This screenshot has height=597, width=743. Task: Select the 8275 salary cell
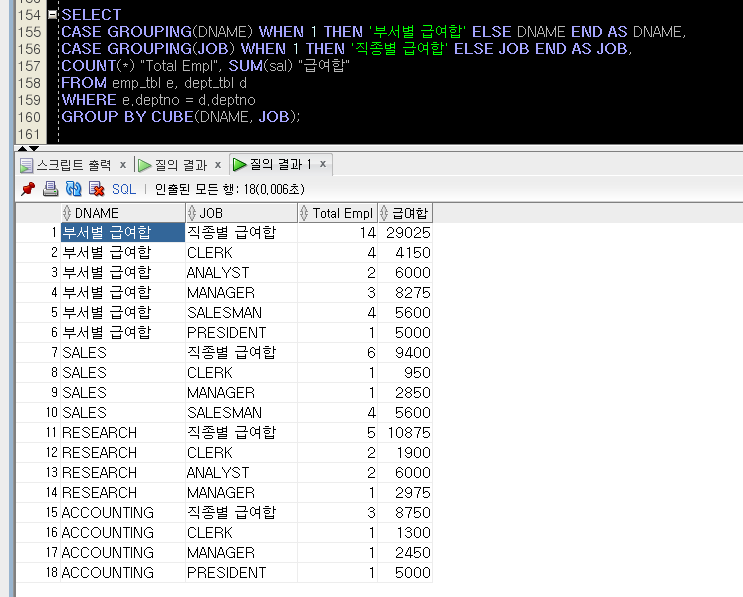coord(406,293)
